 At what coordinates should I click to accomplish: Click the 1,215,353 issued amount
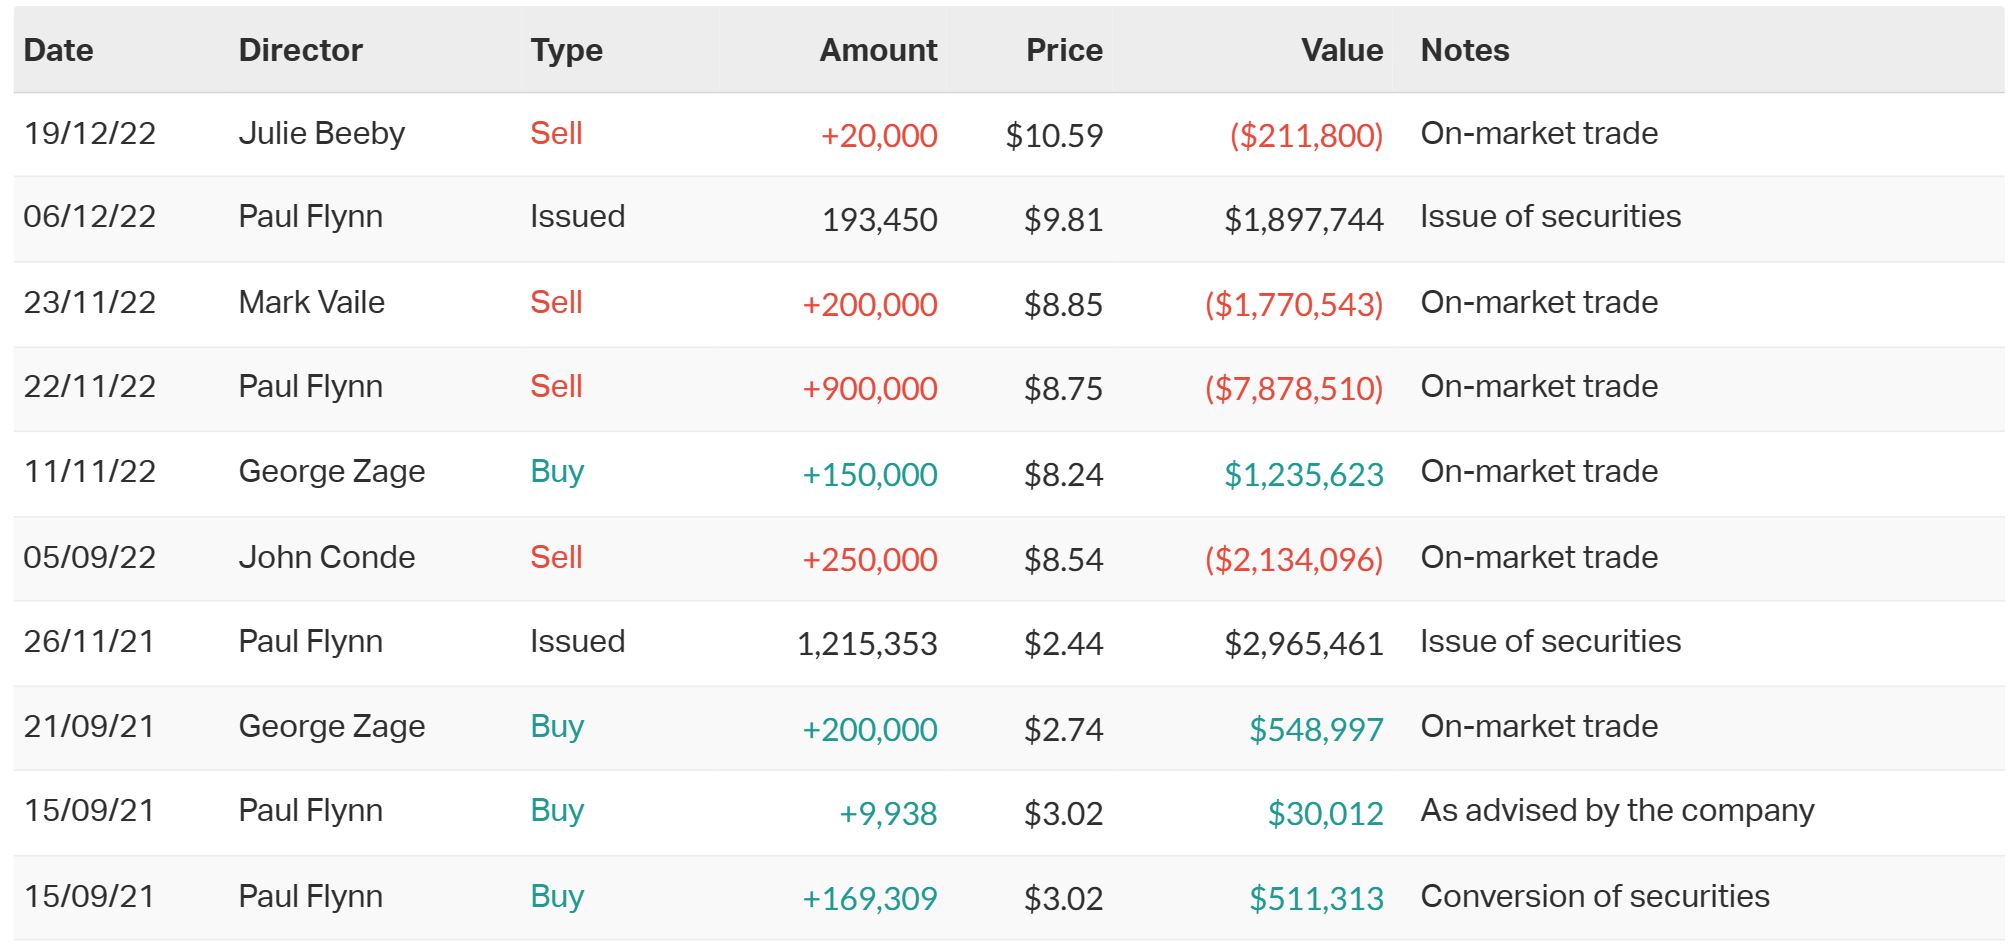click(867, 644)
